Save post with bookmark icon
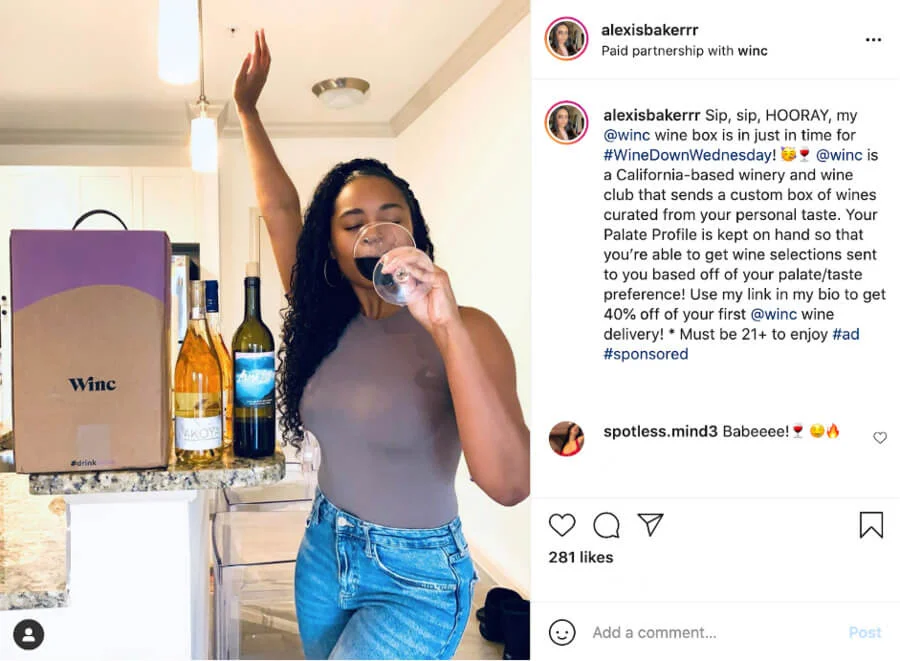 (871, 524)
